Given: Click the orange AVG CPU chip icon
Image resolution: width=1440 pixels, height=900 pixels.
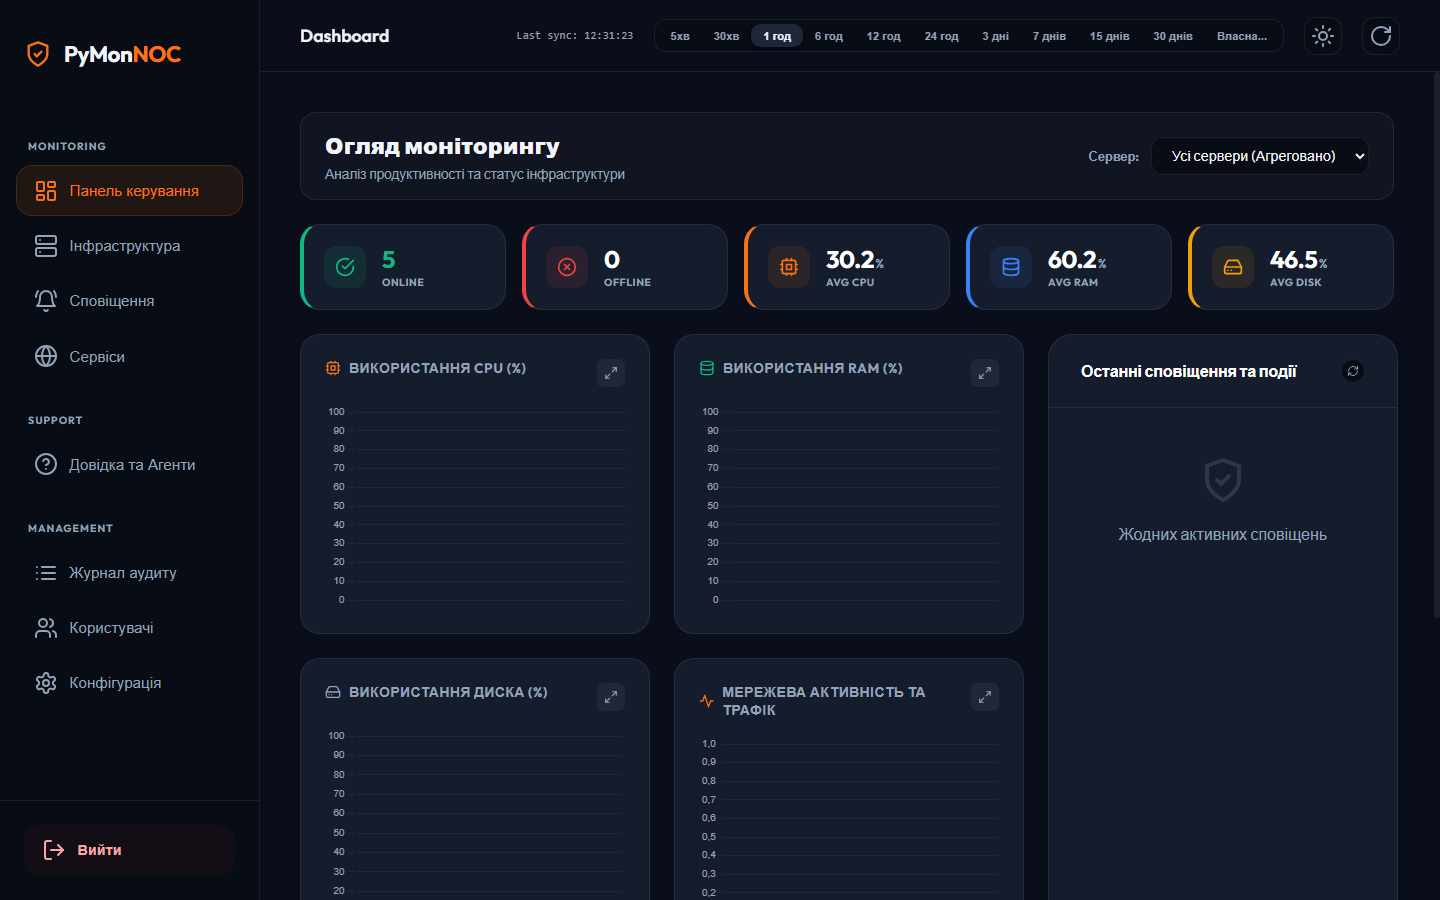Looking at the screenshot, I should click(789, 267).
